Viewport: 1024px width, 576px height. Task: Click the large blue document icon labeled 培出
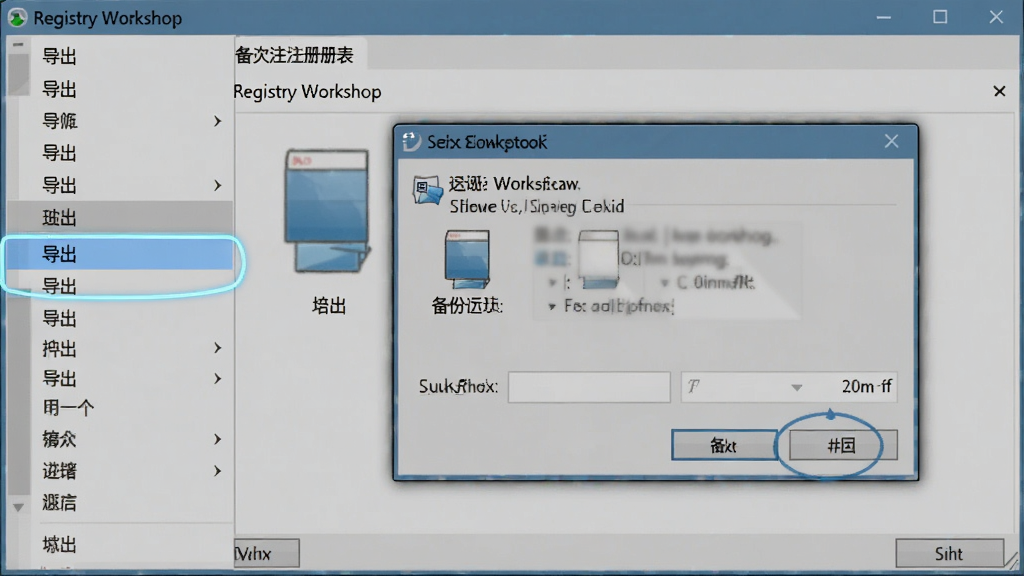tap(327, 212)
